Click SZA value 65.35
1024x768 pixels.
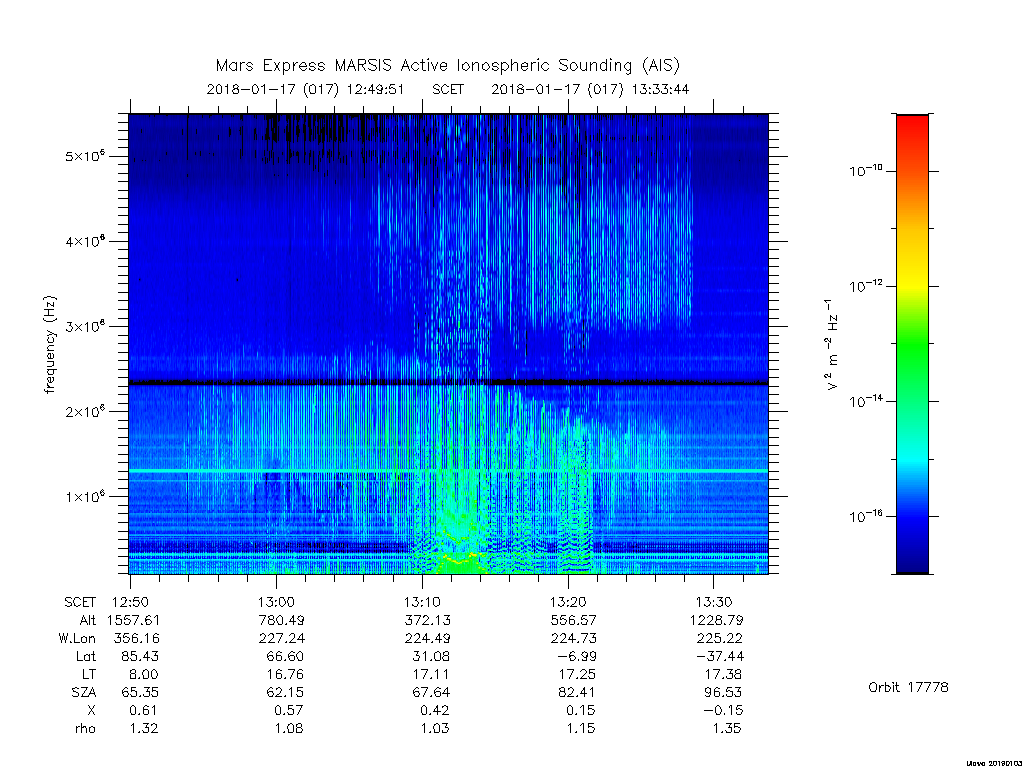(140, 692)
